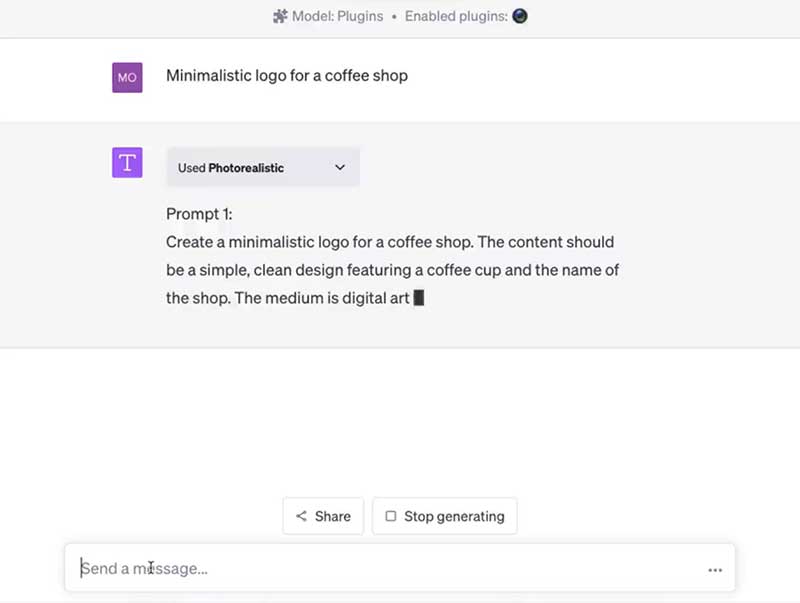Click the black typing cursor block

pyautogui.click(x=419, y=297)
